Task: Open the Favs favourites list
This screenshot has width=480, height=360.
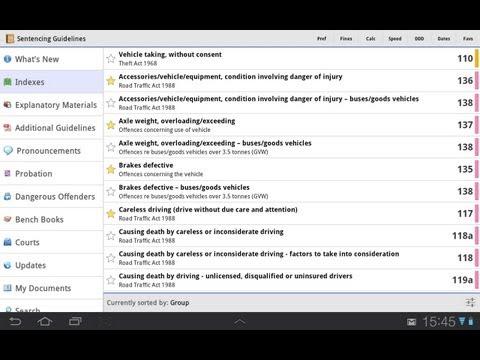Action: (468, 39)
